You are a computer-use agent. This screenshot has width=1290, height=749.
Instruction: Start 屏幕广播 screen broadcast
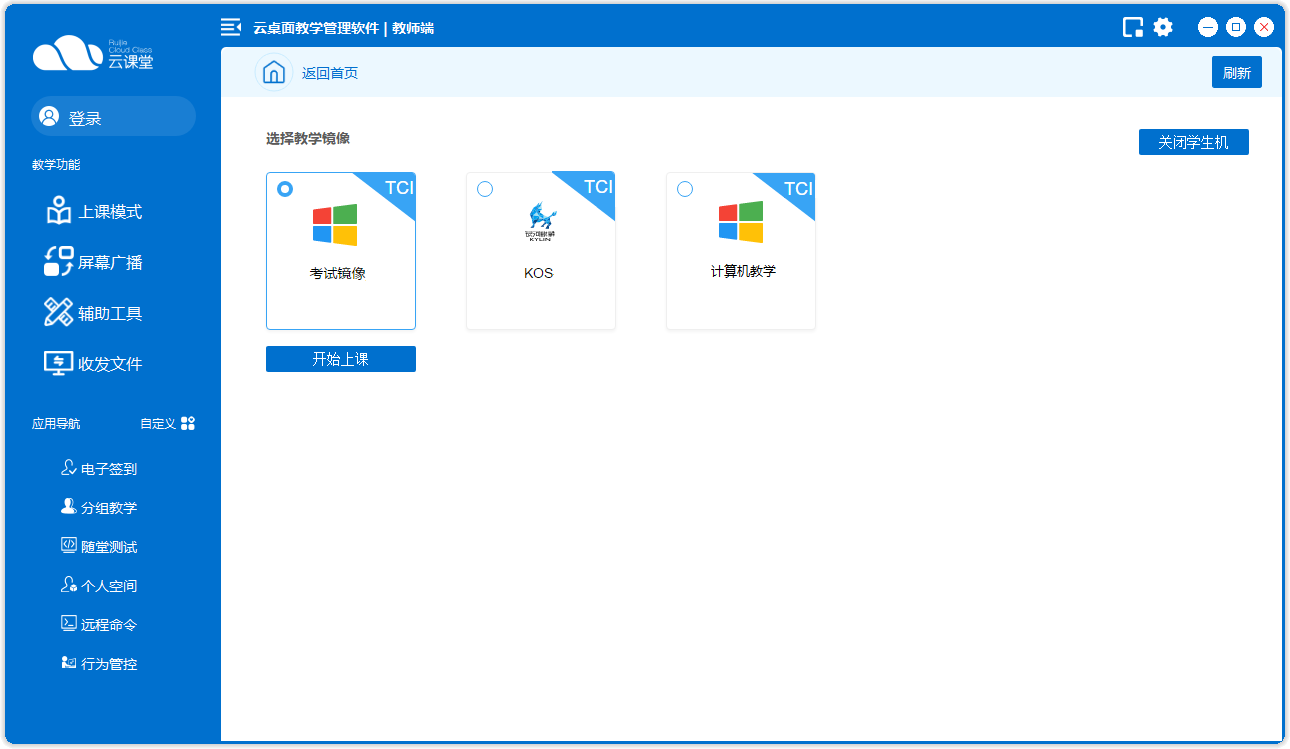95,263
